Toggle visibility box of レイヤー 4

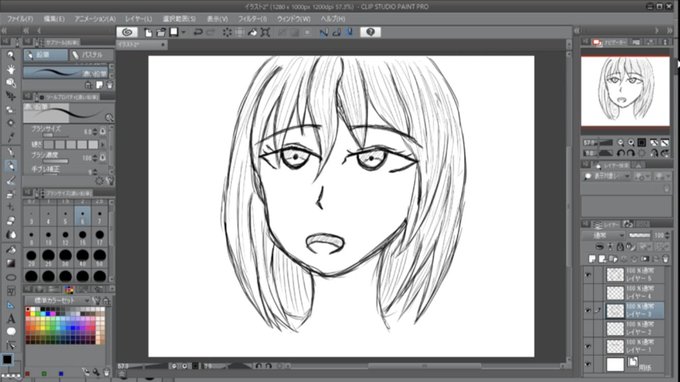tap(588, 293)
